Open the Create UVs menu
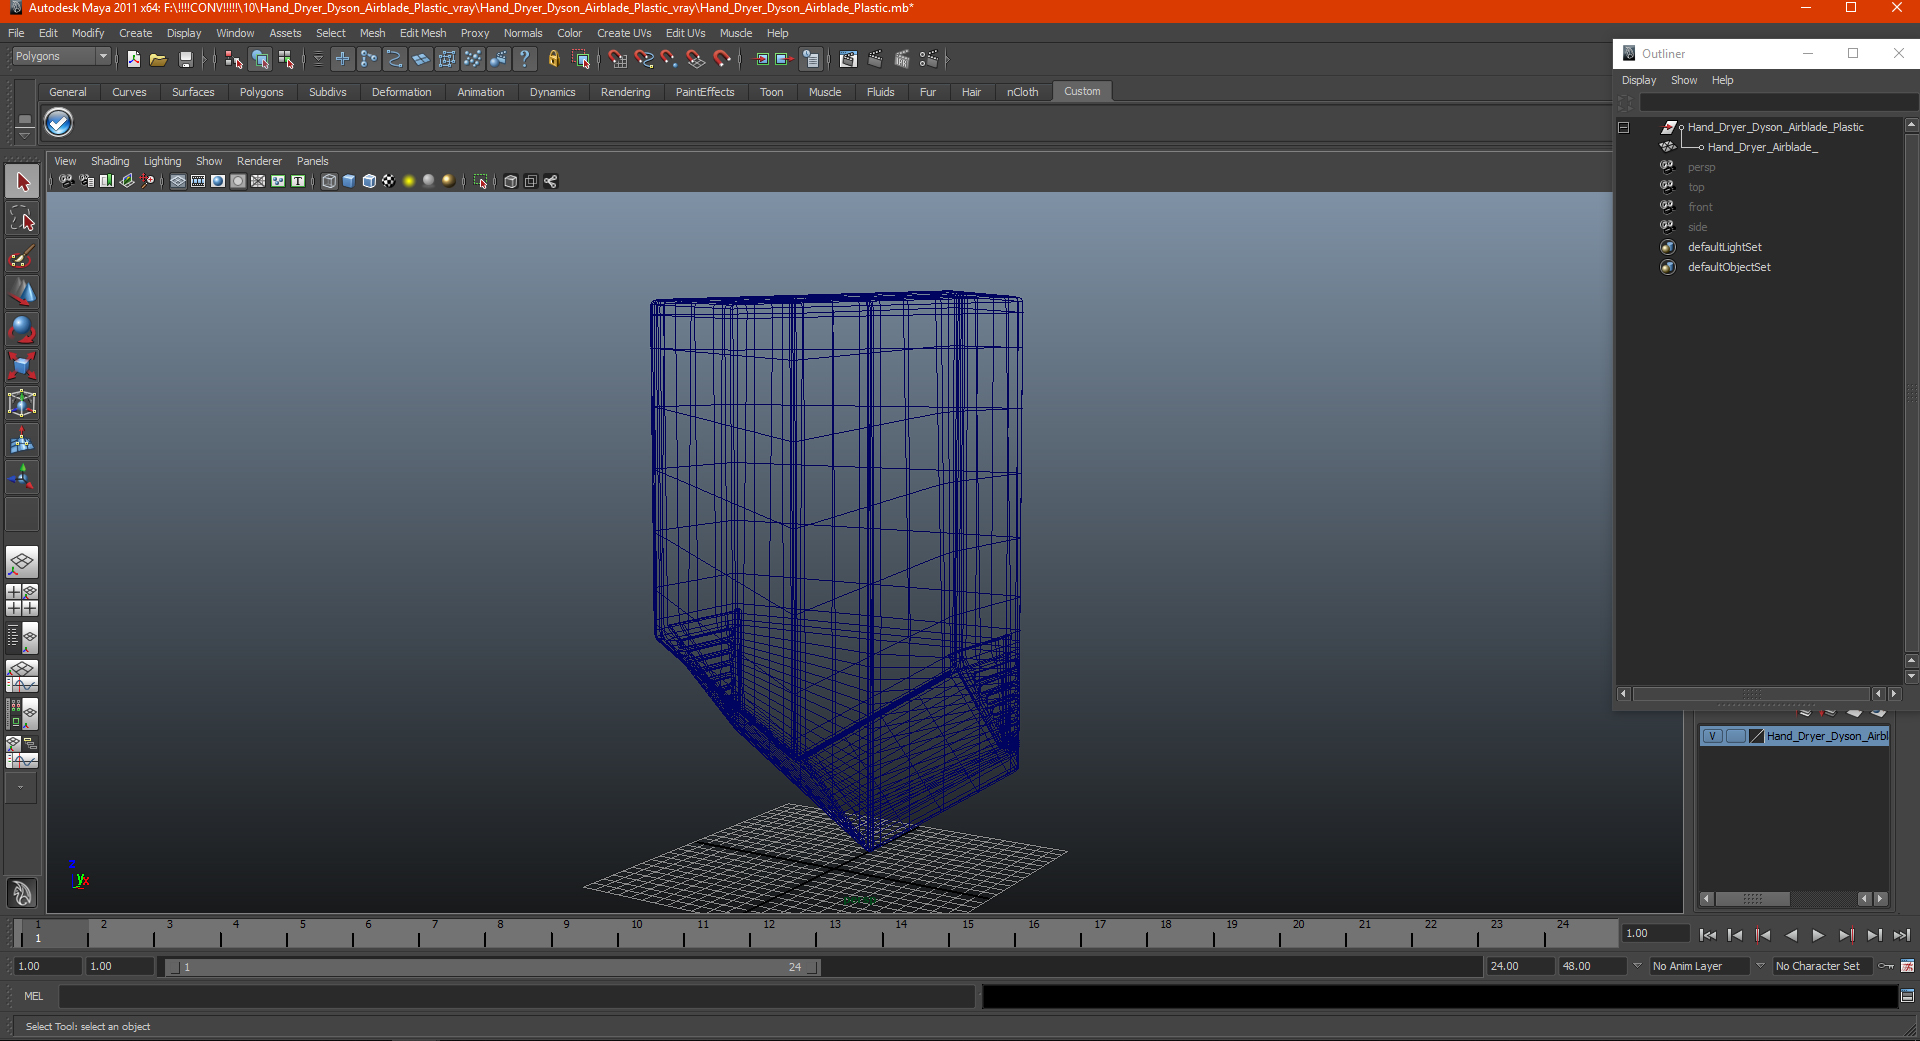This screenshot has height=1041, width=1920. [624, 33]
